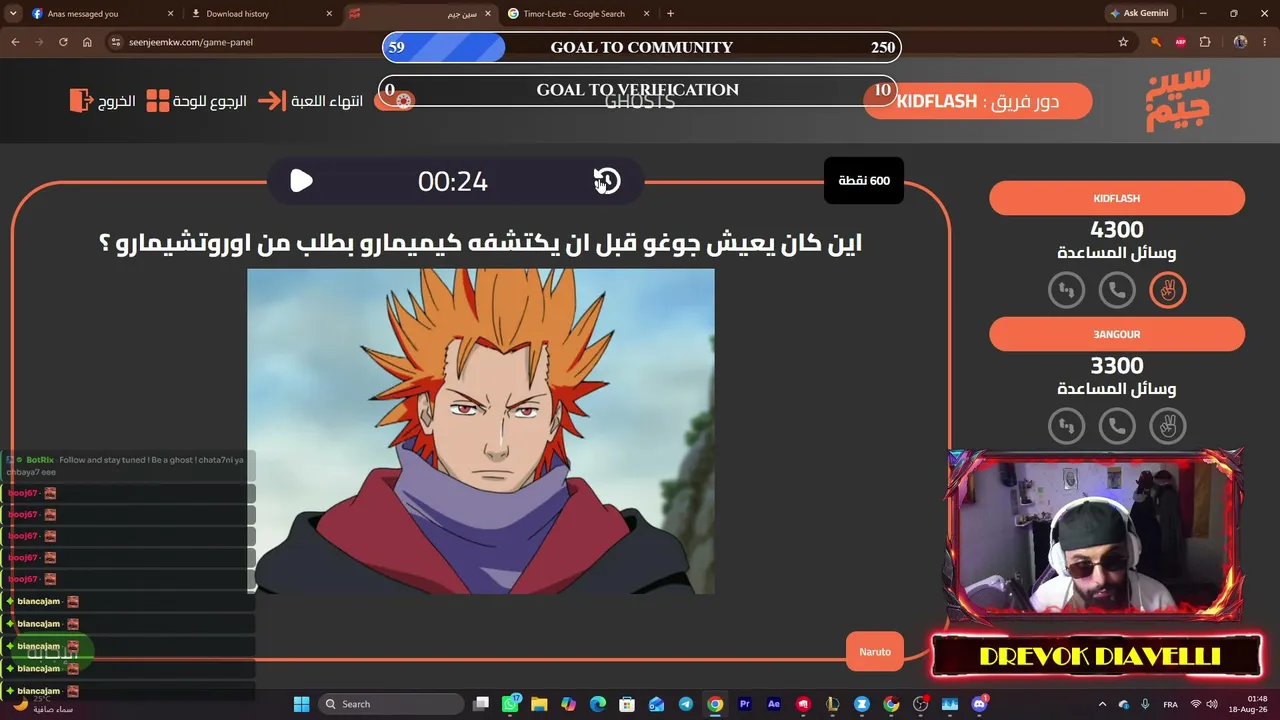Open a new browser tab

pyautogui.click(x=670, y=14)
